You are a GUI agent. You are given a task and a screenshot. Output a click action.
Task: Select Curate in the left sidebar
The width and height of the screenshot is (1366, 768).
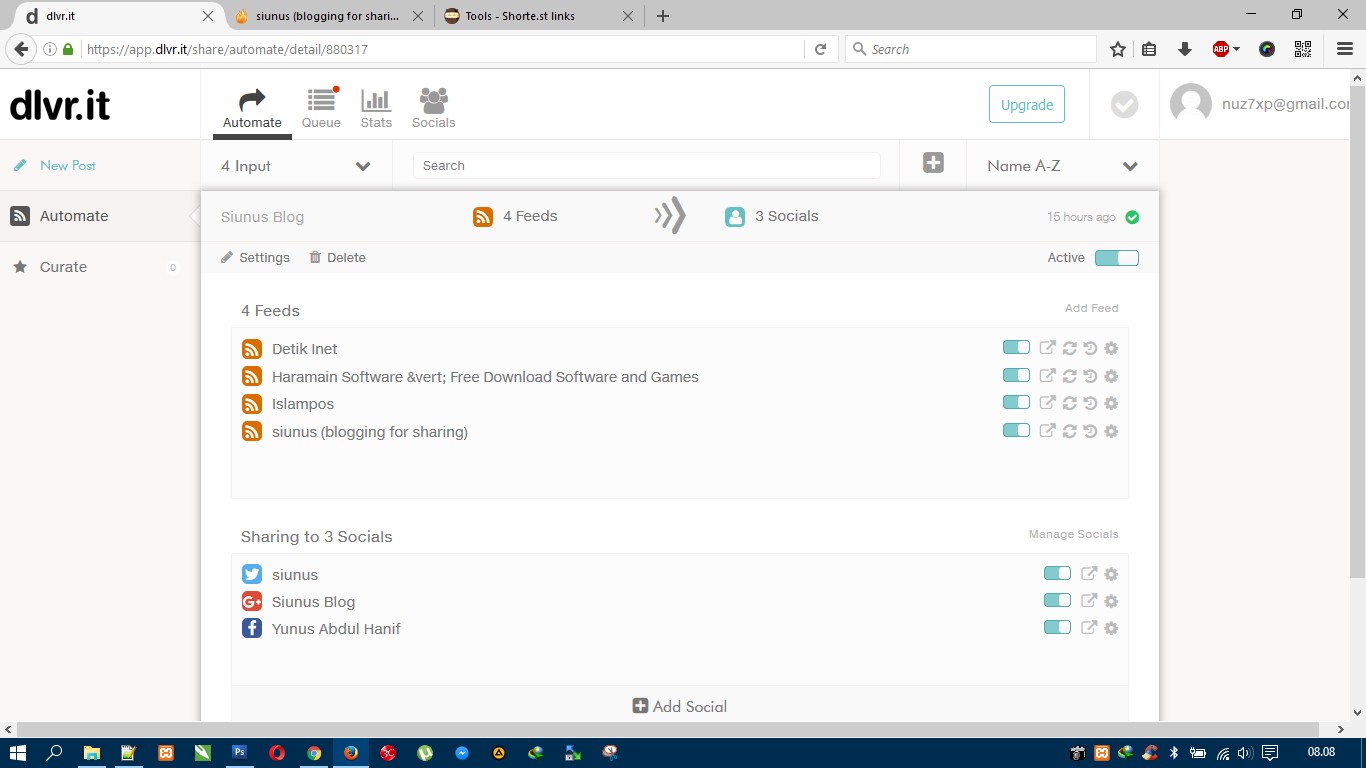point(100,267)
